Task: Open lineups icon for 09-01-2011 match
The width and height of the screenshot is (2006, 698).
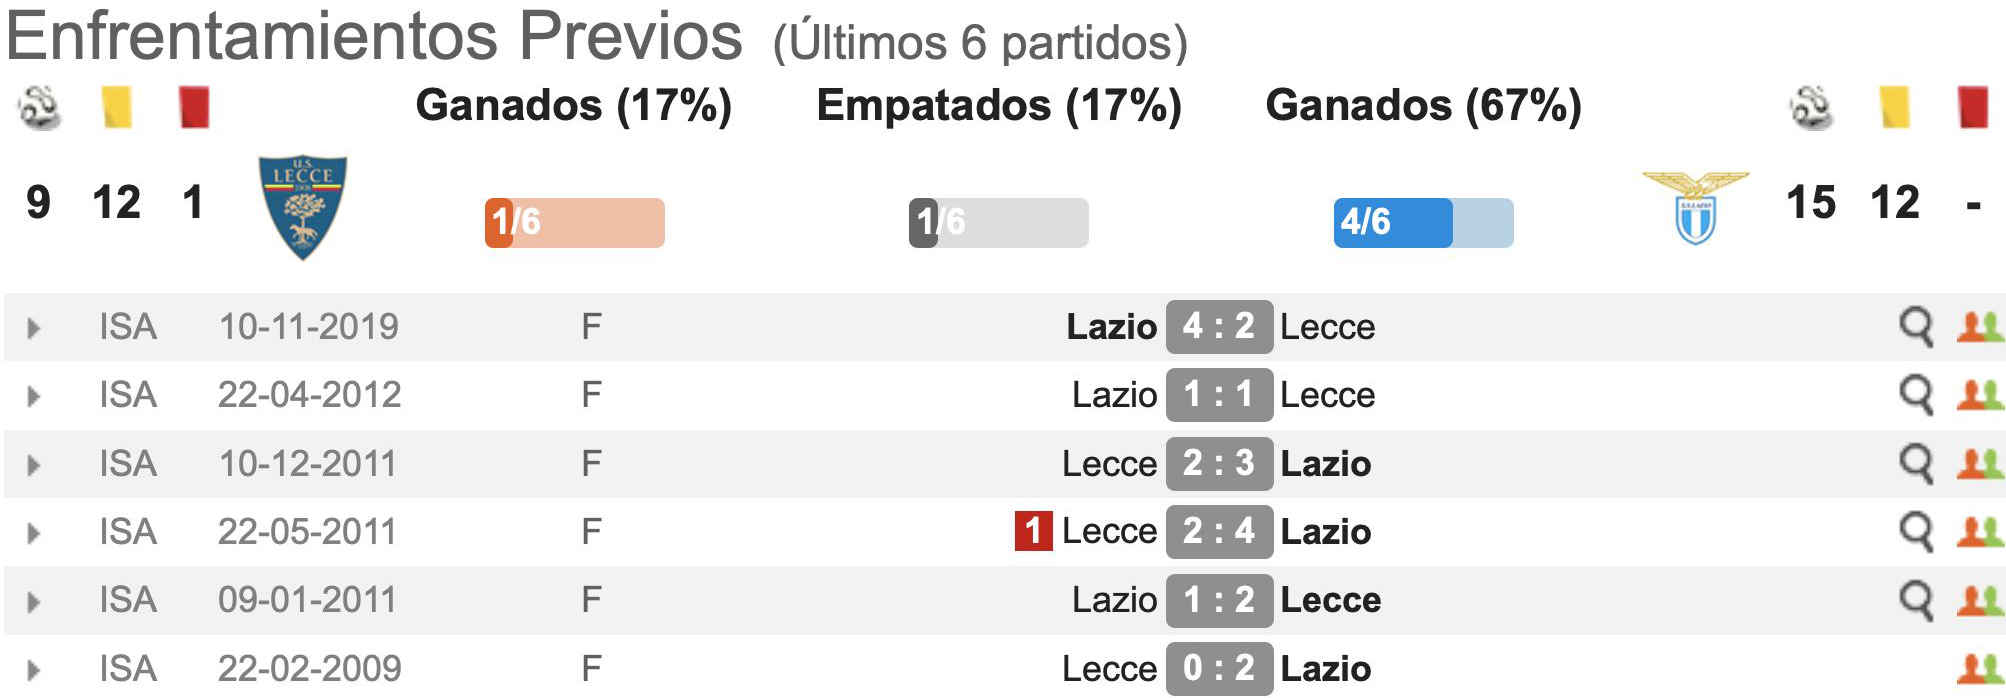Action: click(x=1980, y=600)
